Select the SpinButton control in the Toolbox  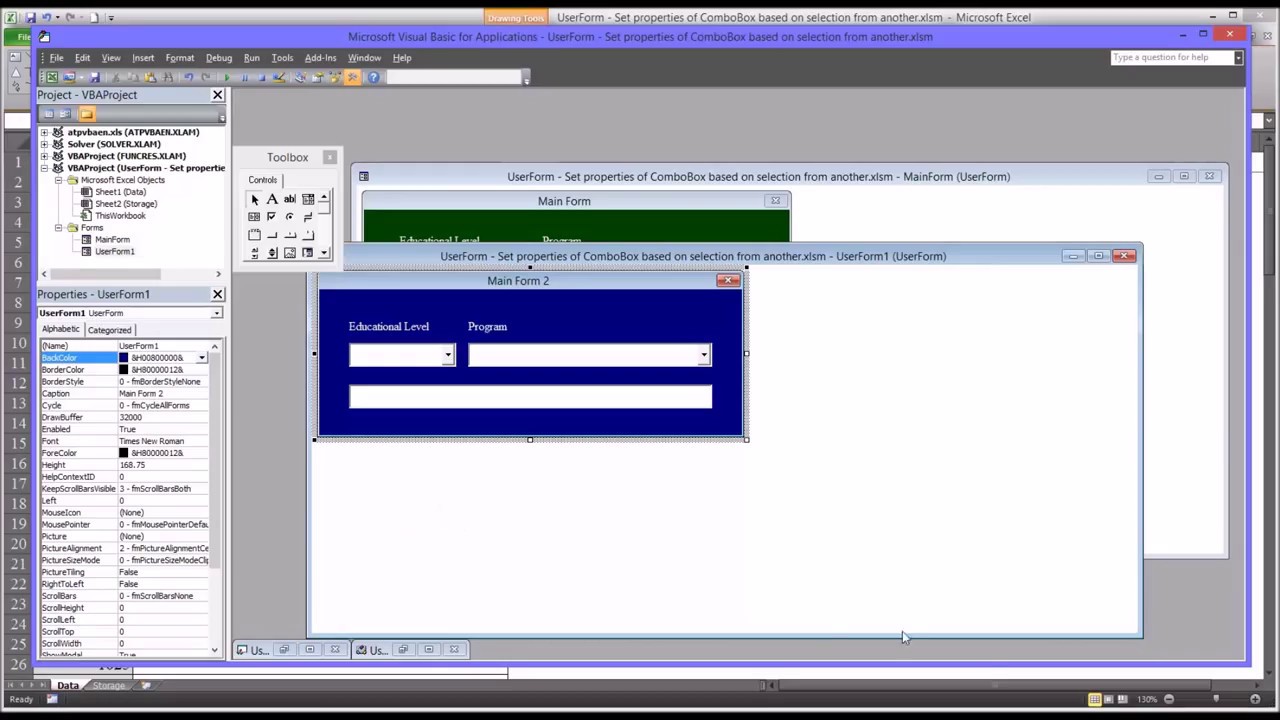click(272, 253)
